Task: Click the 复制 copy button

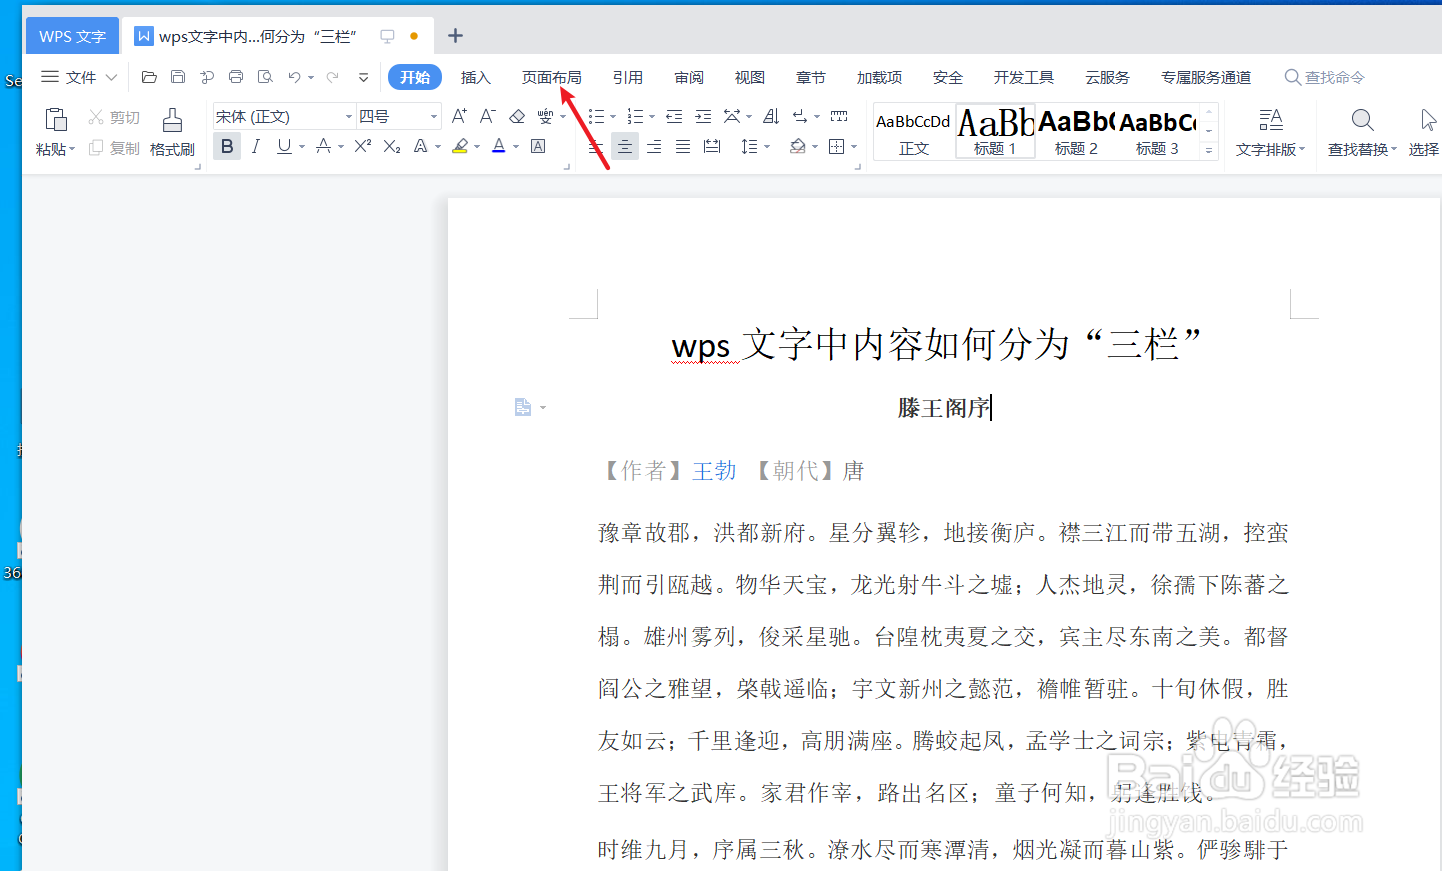Action: (114, 148)
